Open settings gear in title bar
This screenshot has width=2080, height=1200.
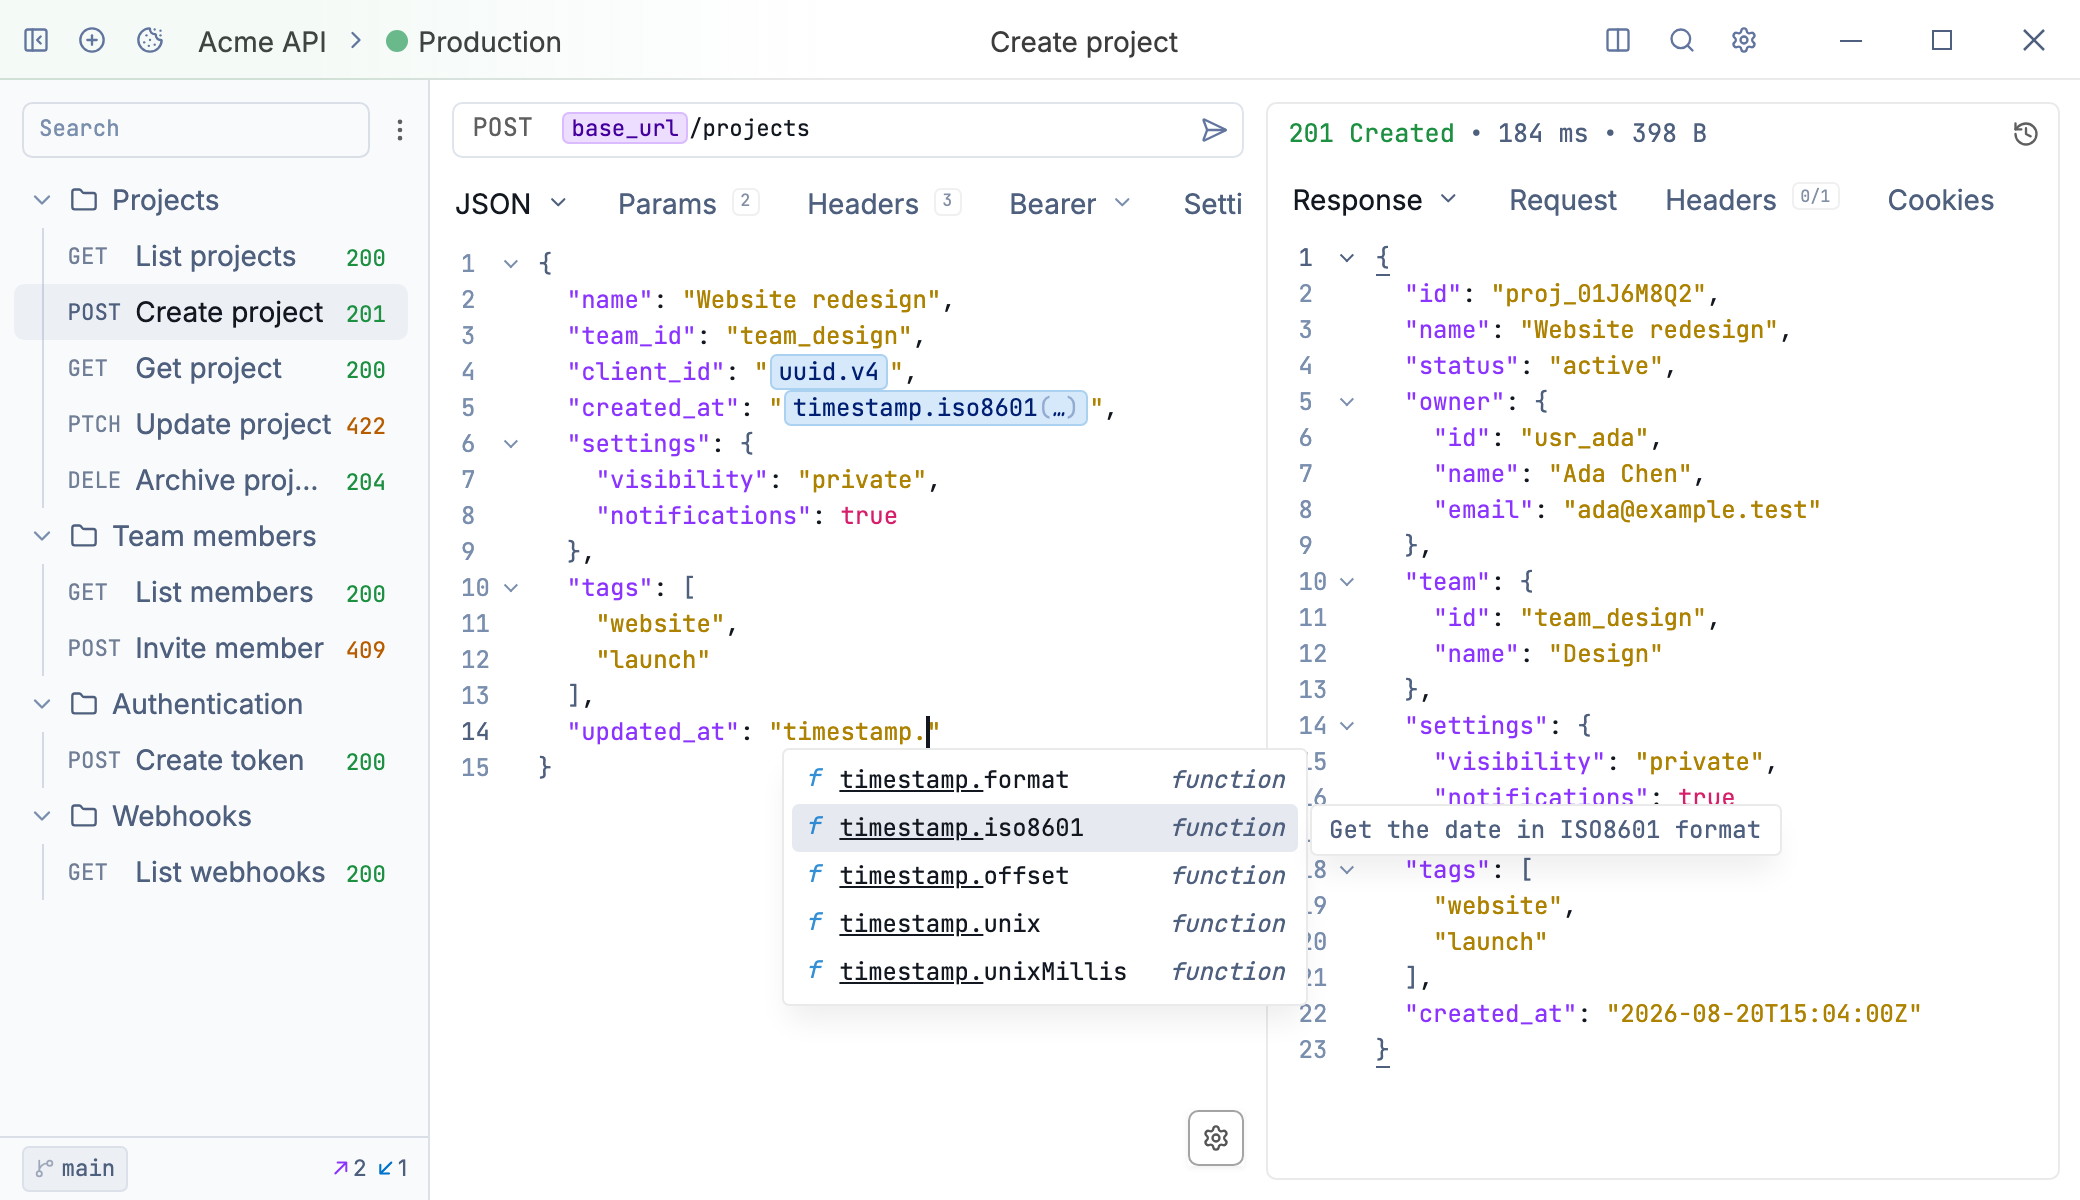tap(1744, 41)
